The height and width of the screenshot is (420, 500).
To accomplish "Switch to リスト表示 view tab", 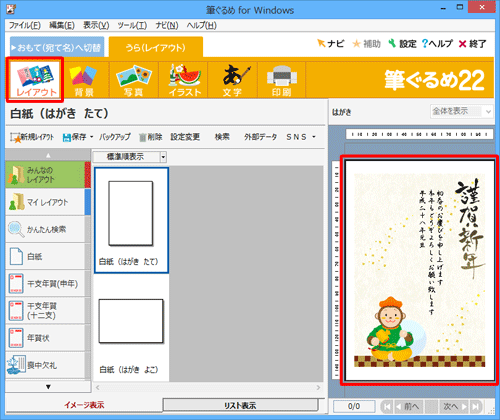I will tap(240, 405).
